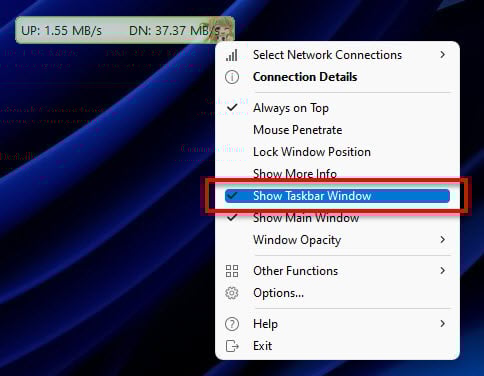Select Exit in the context menu
484x376 pixels.
click(x=263, y=346)
